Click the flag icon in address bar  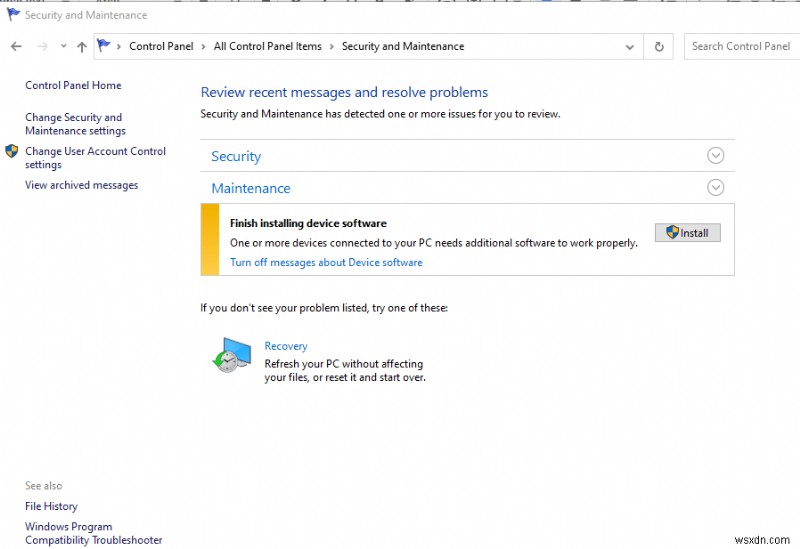(x=104, y=45)
